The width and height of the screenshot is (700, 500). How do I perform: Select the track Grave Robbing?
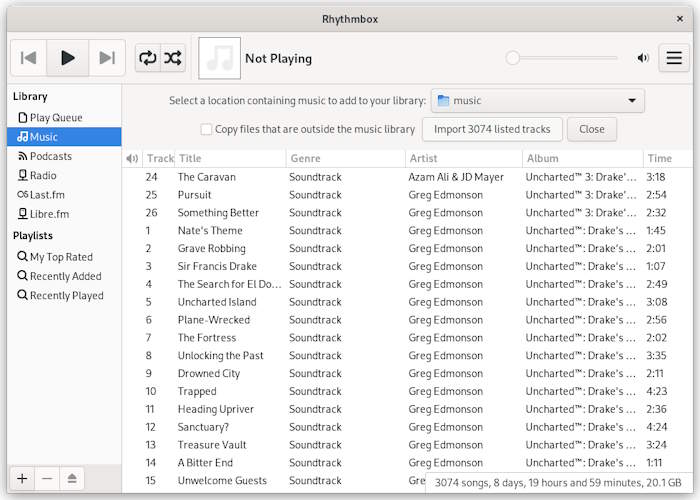pyautogui.click(x=407, y=248)
